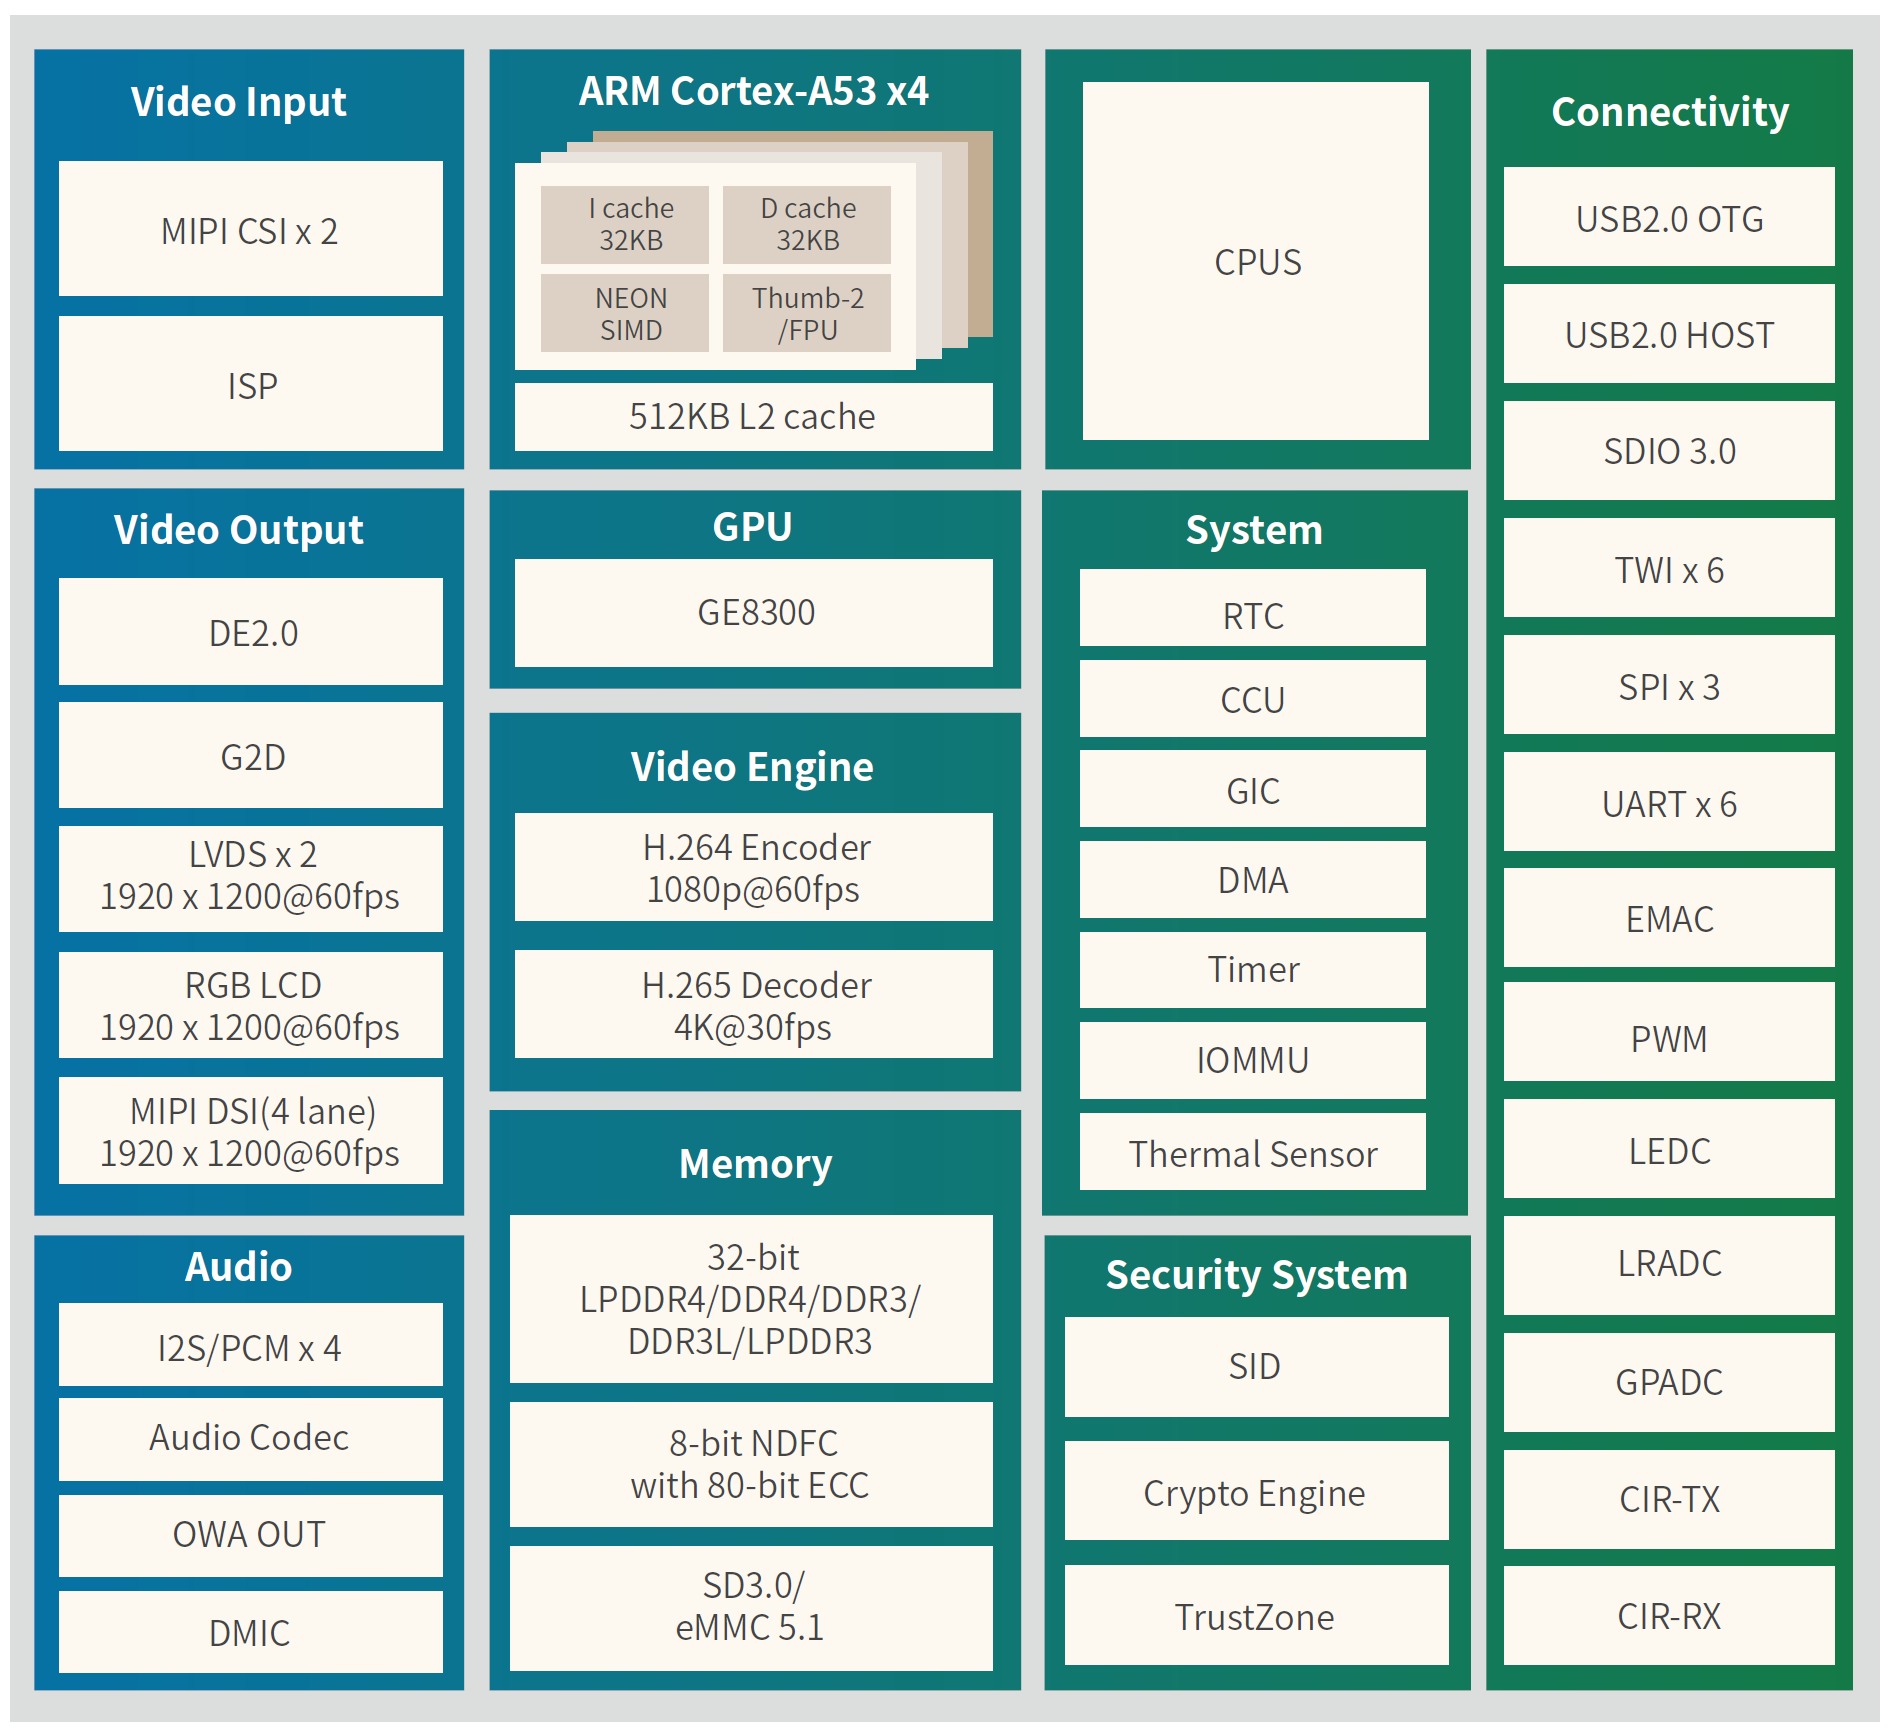Click the 512KB L2 cache bar
Viewport: 1890px width, 1734px height.
click(x=753, y=416)
